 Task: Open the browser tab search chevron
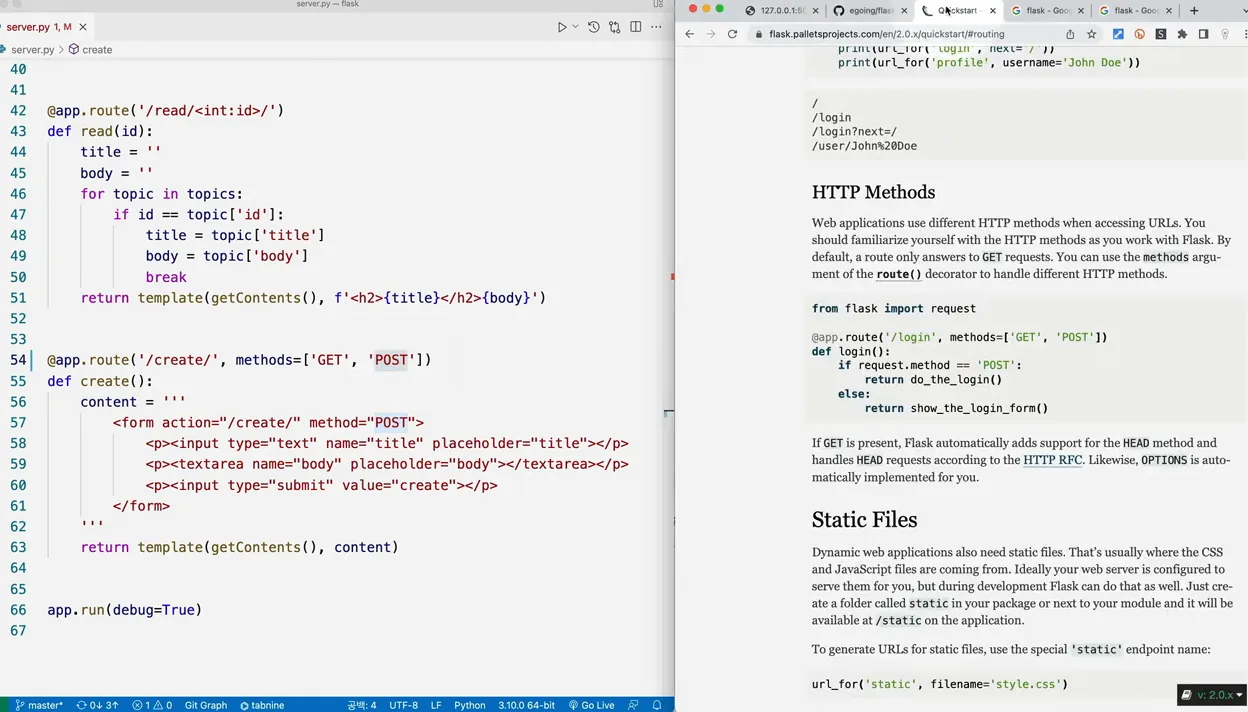coord(1243,10)
